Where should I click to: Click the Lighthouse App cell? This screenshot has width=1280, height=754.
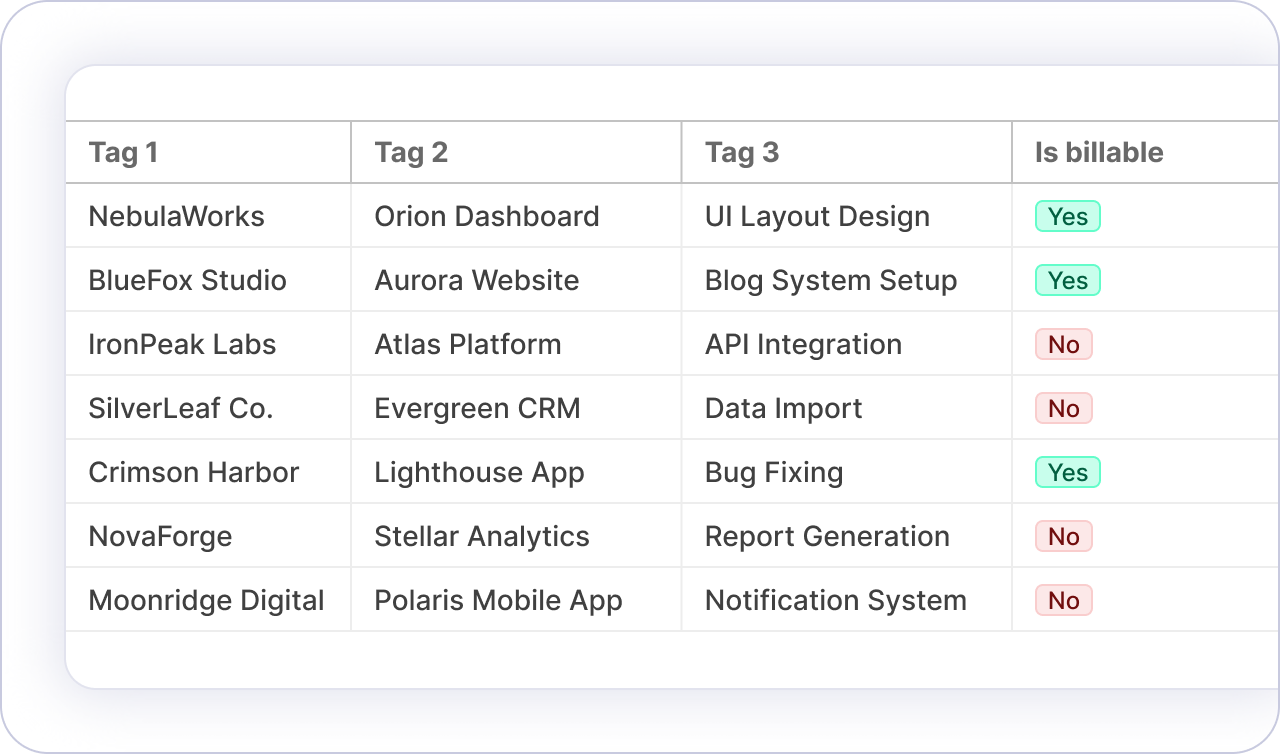click(479, 473)
